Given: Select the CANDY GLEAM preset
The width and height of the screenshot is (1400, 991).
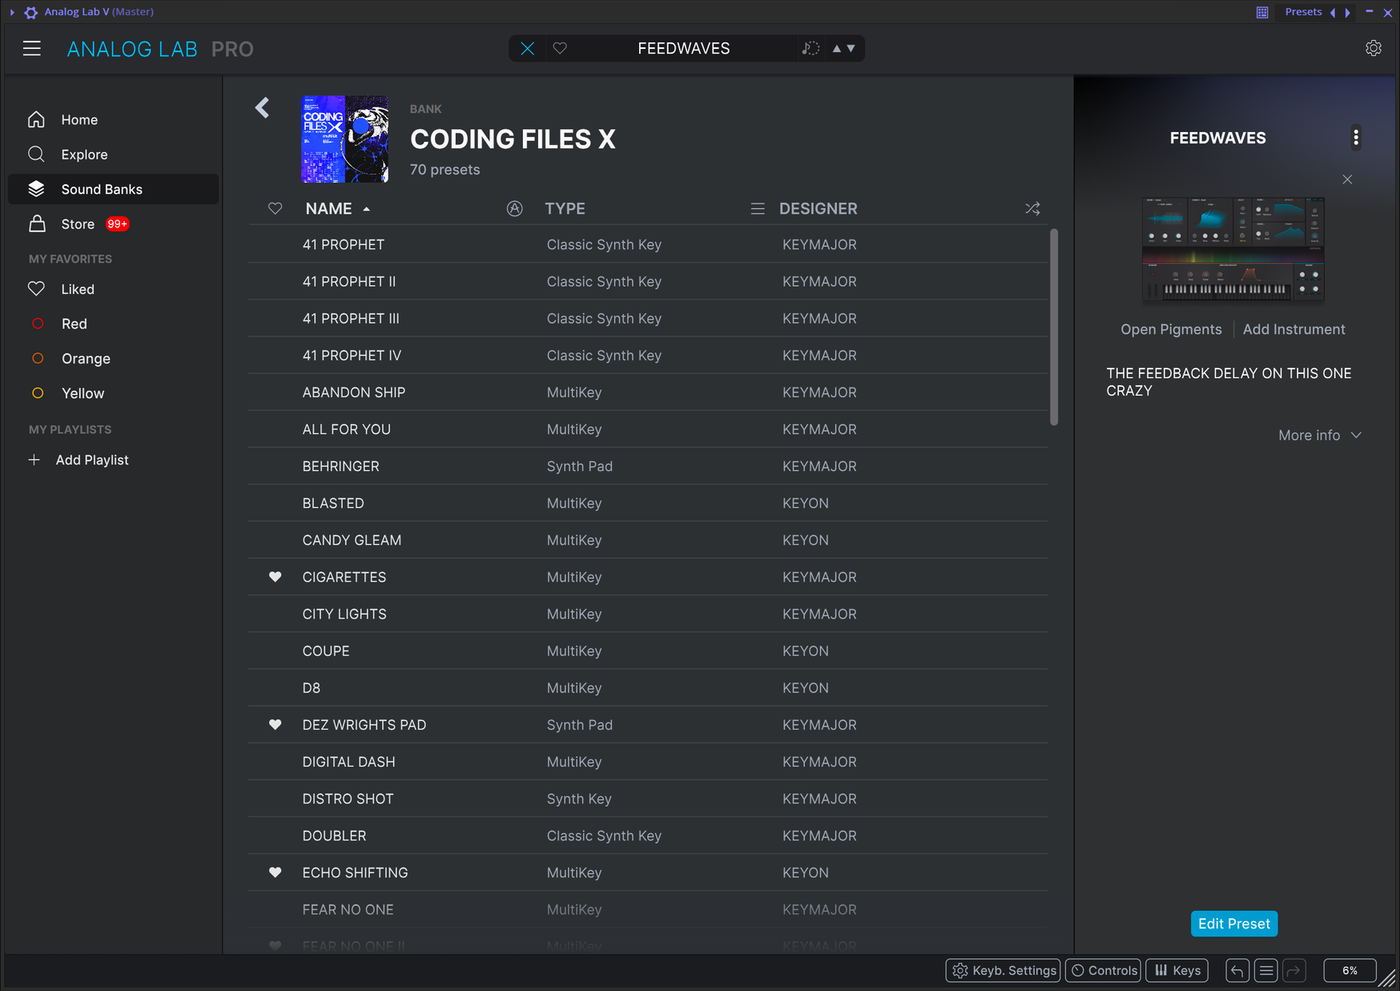Looking at the screenshot, I should [648, 541].
